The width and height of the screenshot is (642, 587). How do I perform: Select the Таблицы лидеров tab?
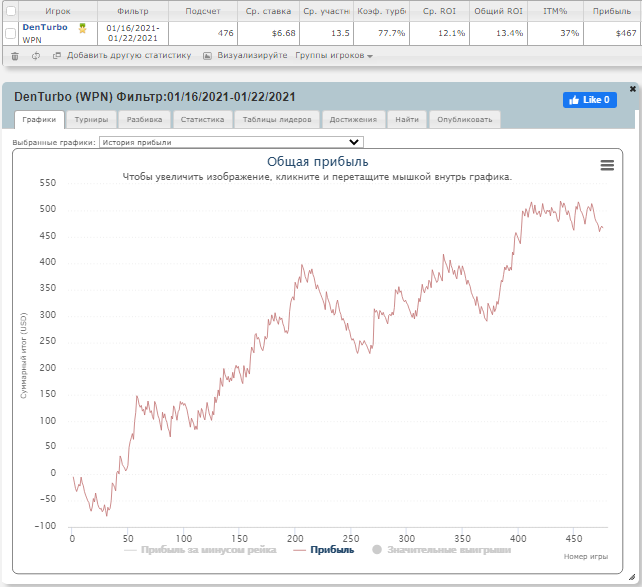point(277,120)
